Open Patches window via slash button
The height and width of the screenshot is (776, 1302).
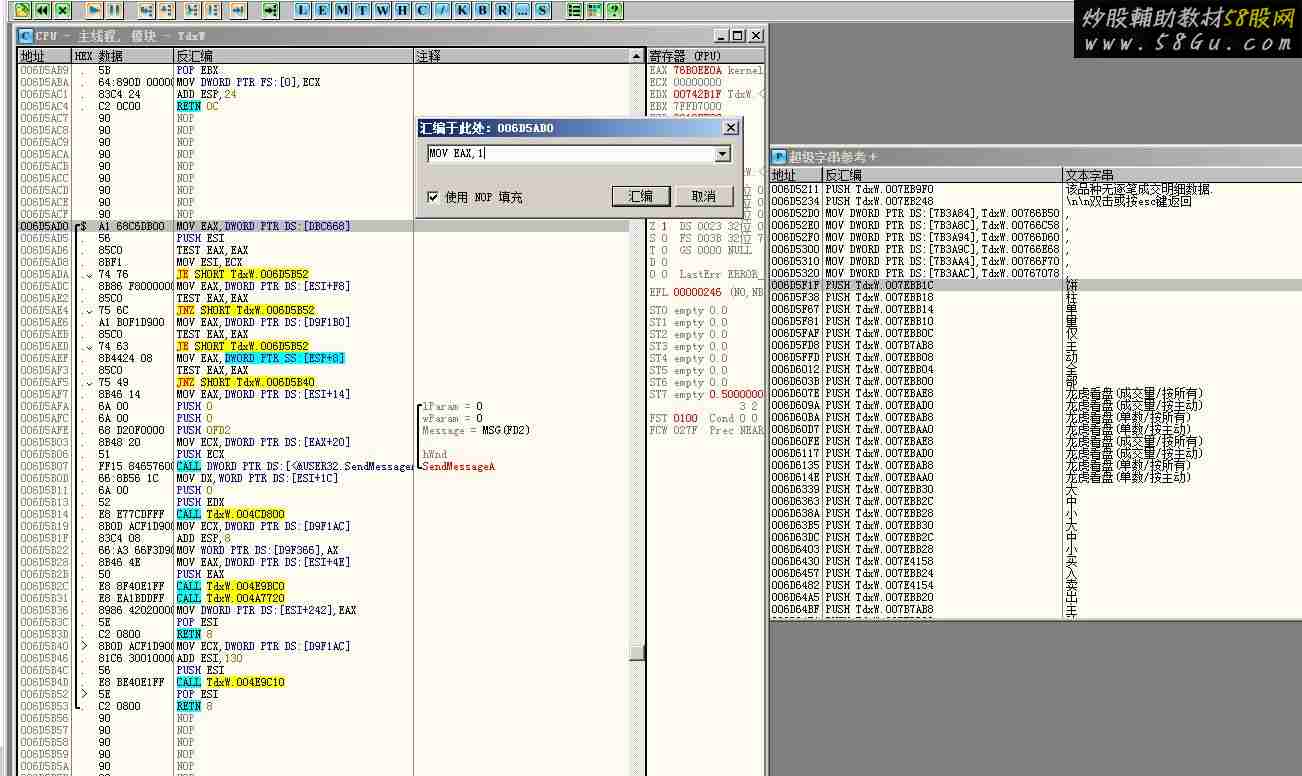tap(441, 10)
